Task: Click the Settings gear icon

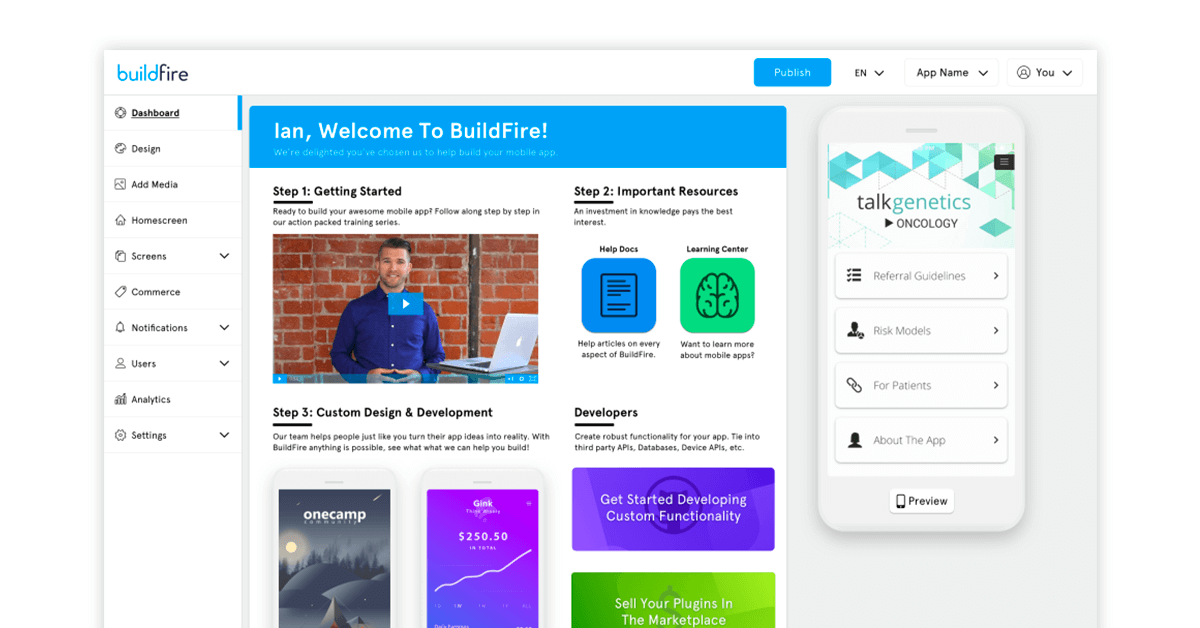Action: click(120, 436)
